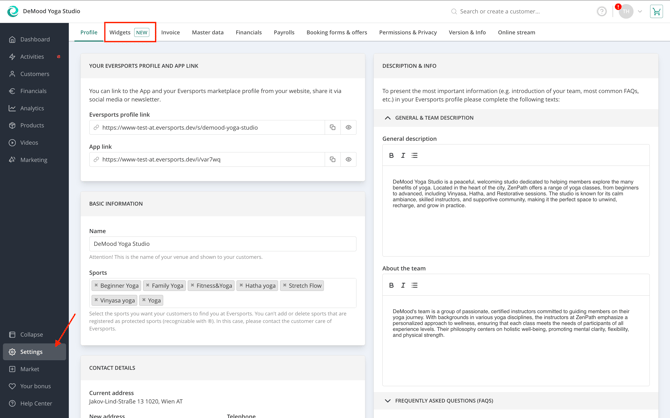670x418 pixels.
Task: Click the App link URL field
Action: pos(207,159)
